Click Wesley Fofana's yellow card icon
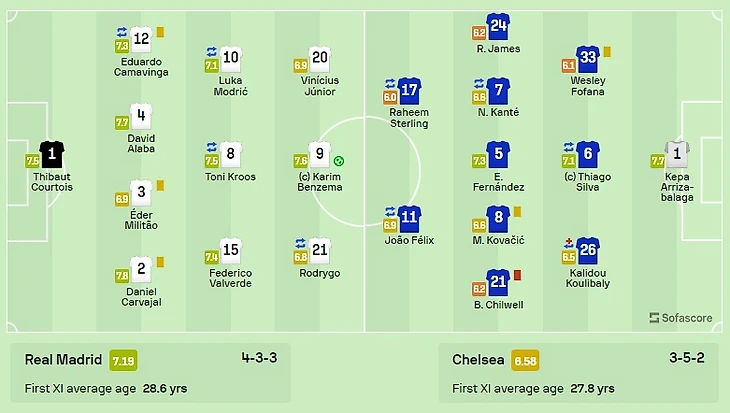The width and height of the screenshot is (730, 413). (x=606, y=52)
